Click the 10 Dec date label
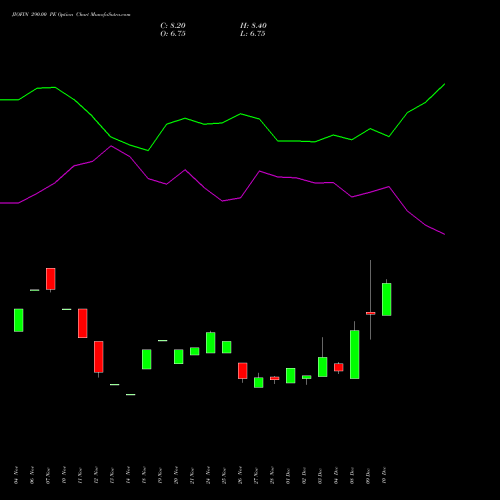500x500 pixels. [x=384, y=476]
